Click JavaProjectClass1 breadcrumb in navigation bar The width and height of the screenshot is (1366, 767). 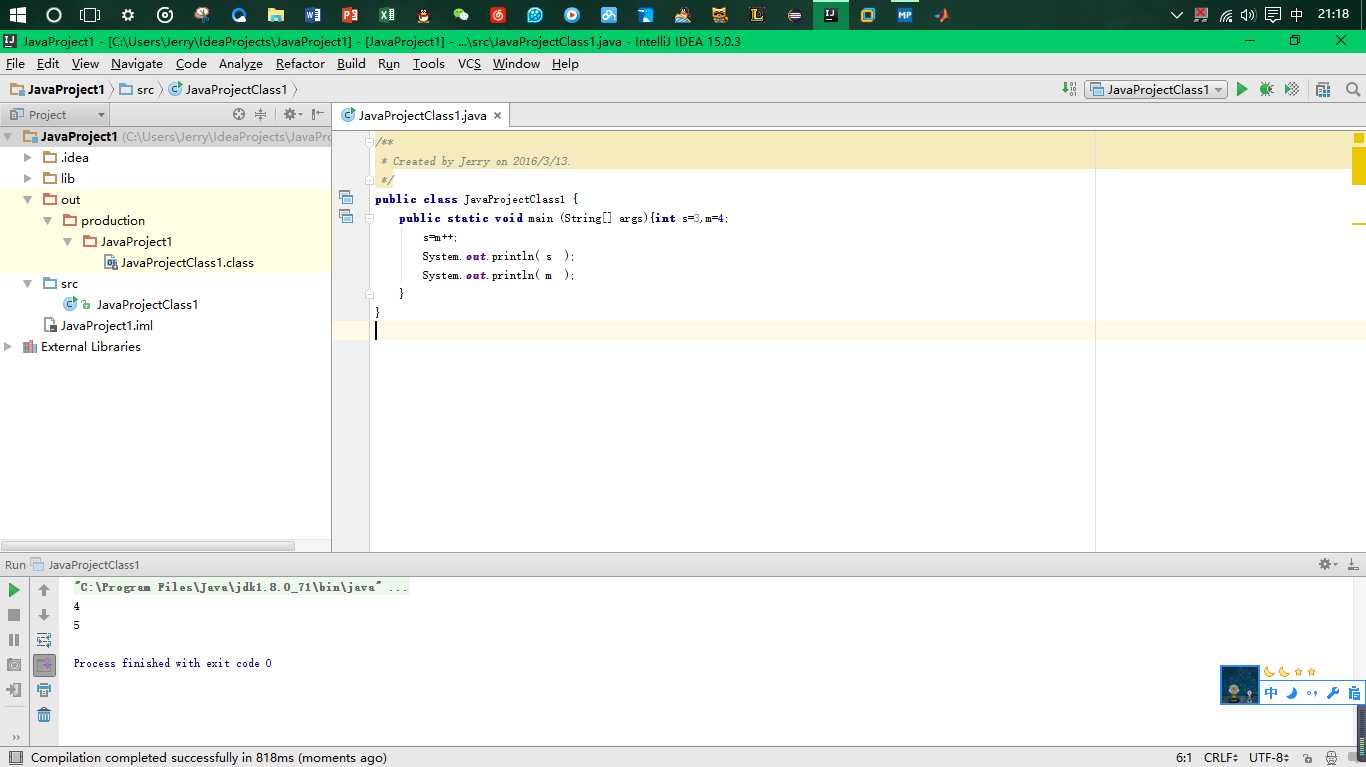point(228,89)
